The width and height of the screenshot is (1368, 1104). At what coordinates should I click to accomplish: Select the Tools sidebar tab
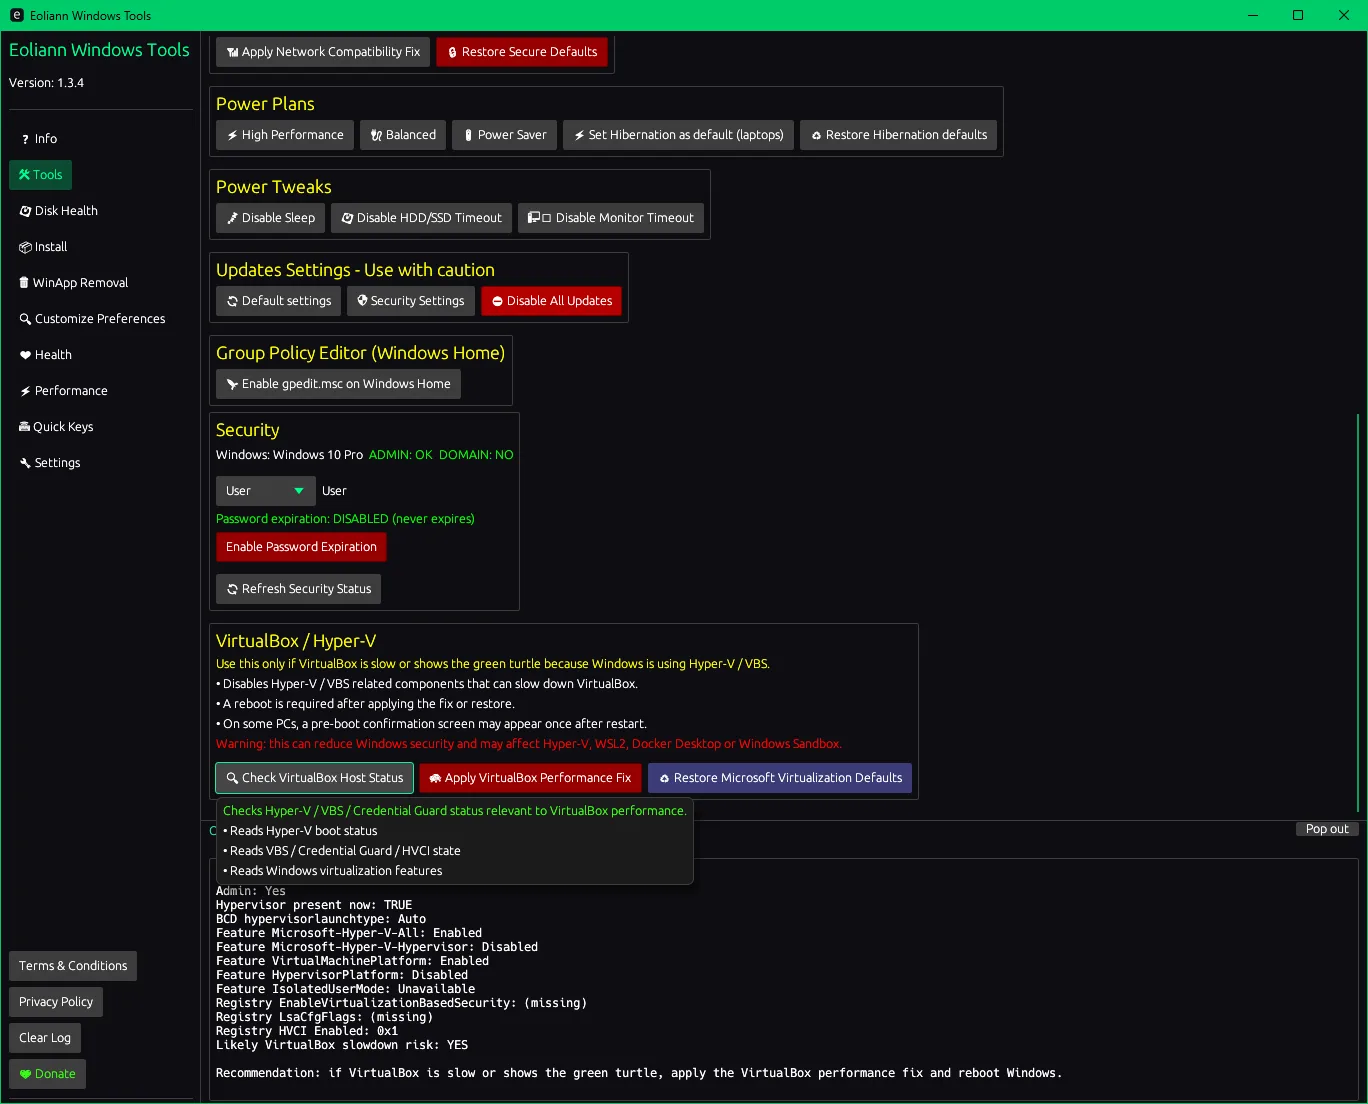click(x=41, y=175)
